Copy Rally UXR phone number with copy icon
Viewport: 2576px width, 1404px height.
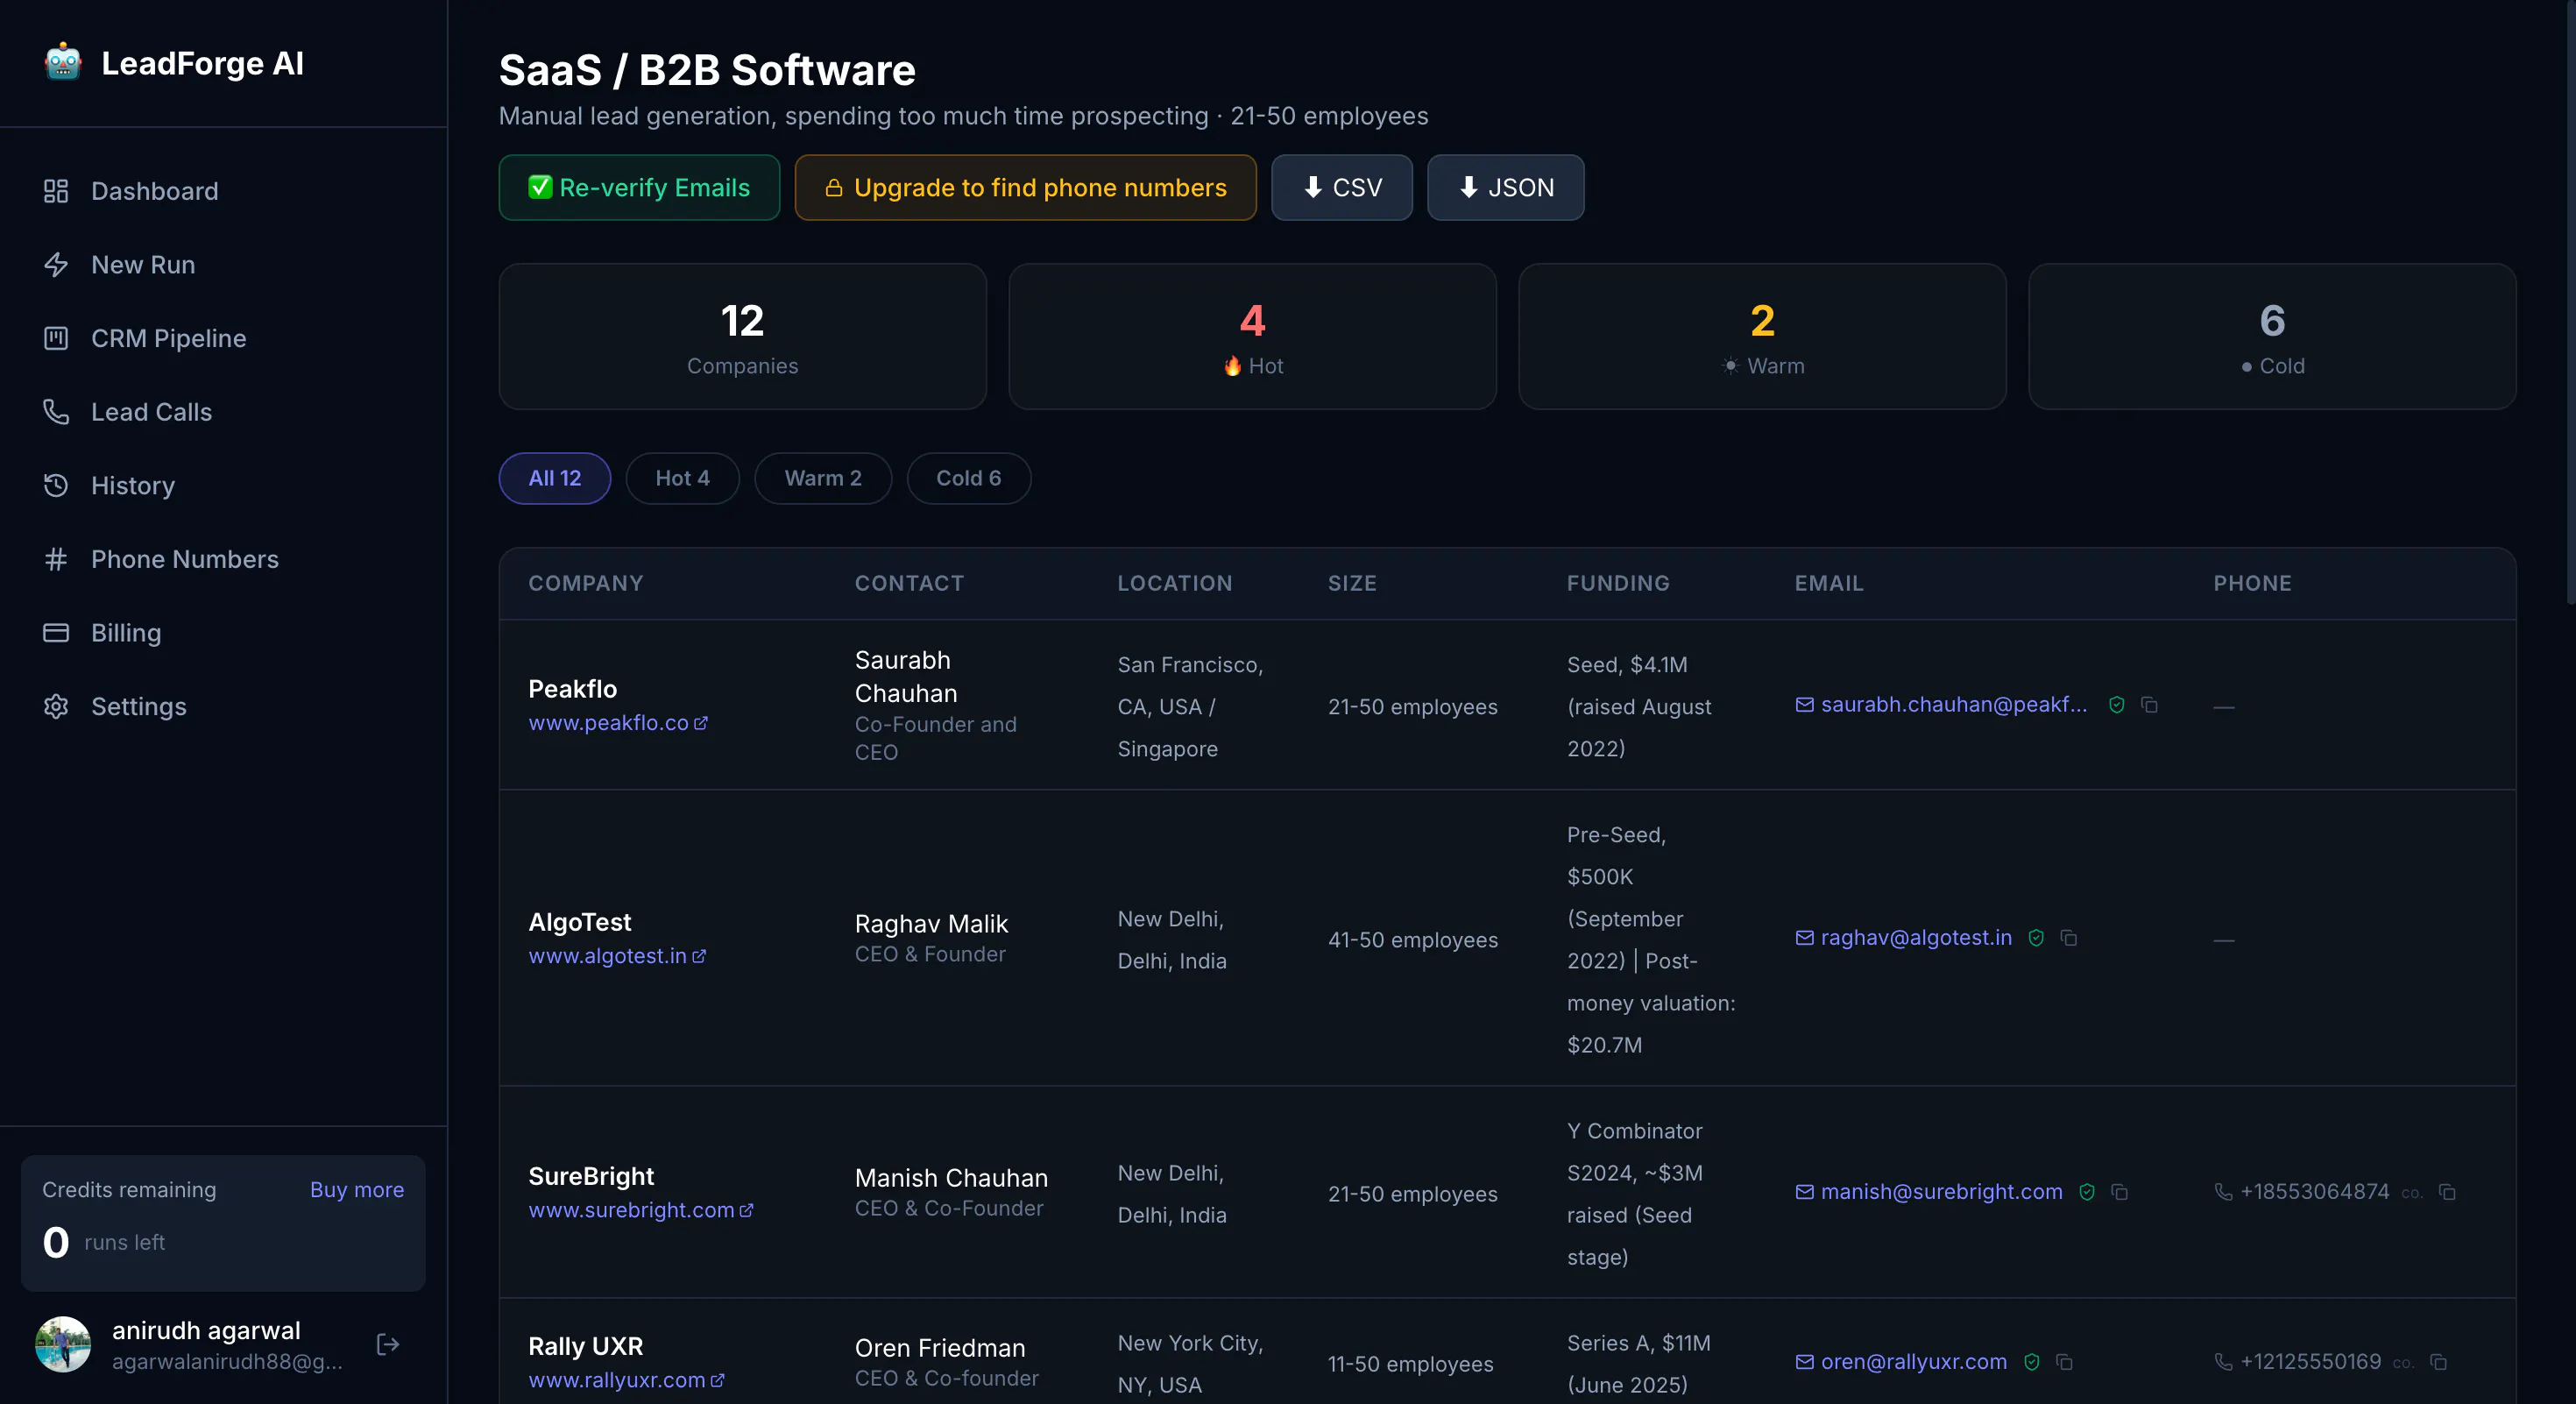[x=2438, y=1362]
